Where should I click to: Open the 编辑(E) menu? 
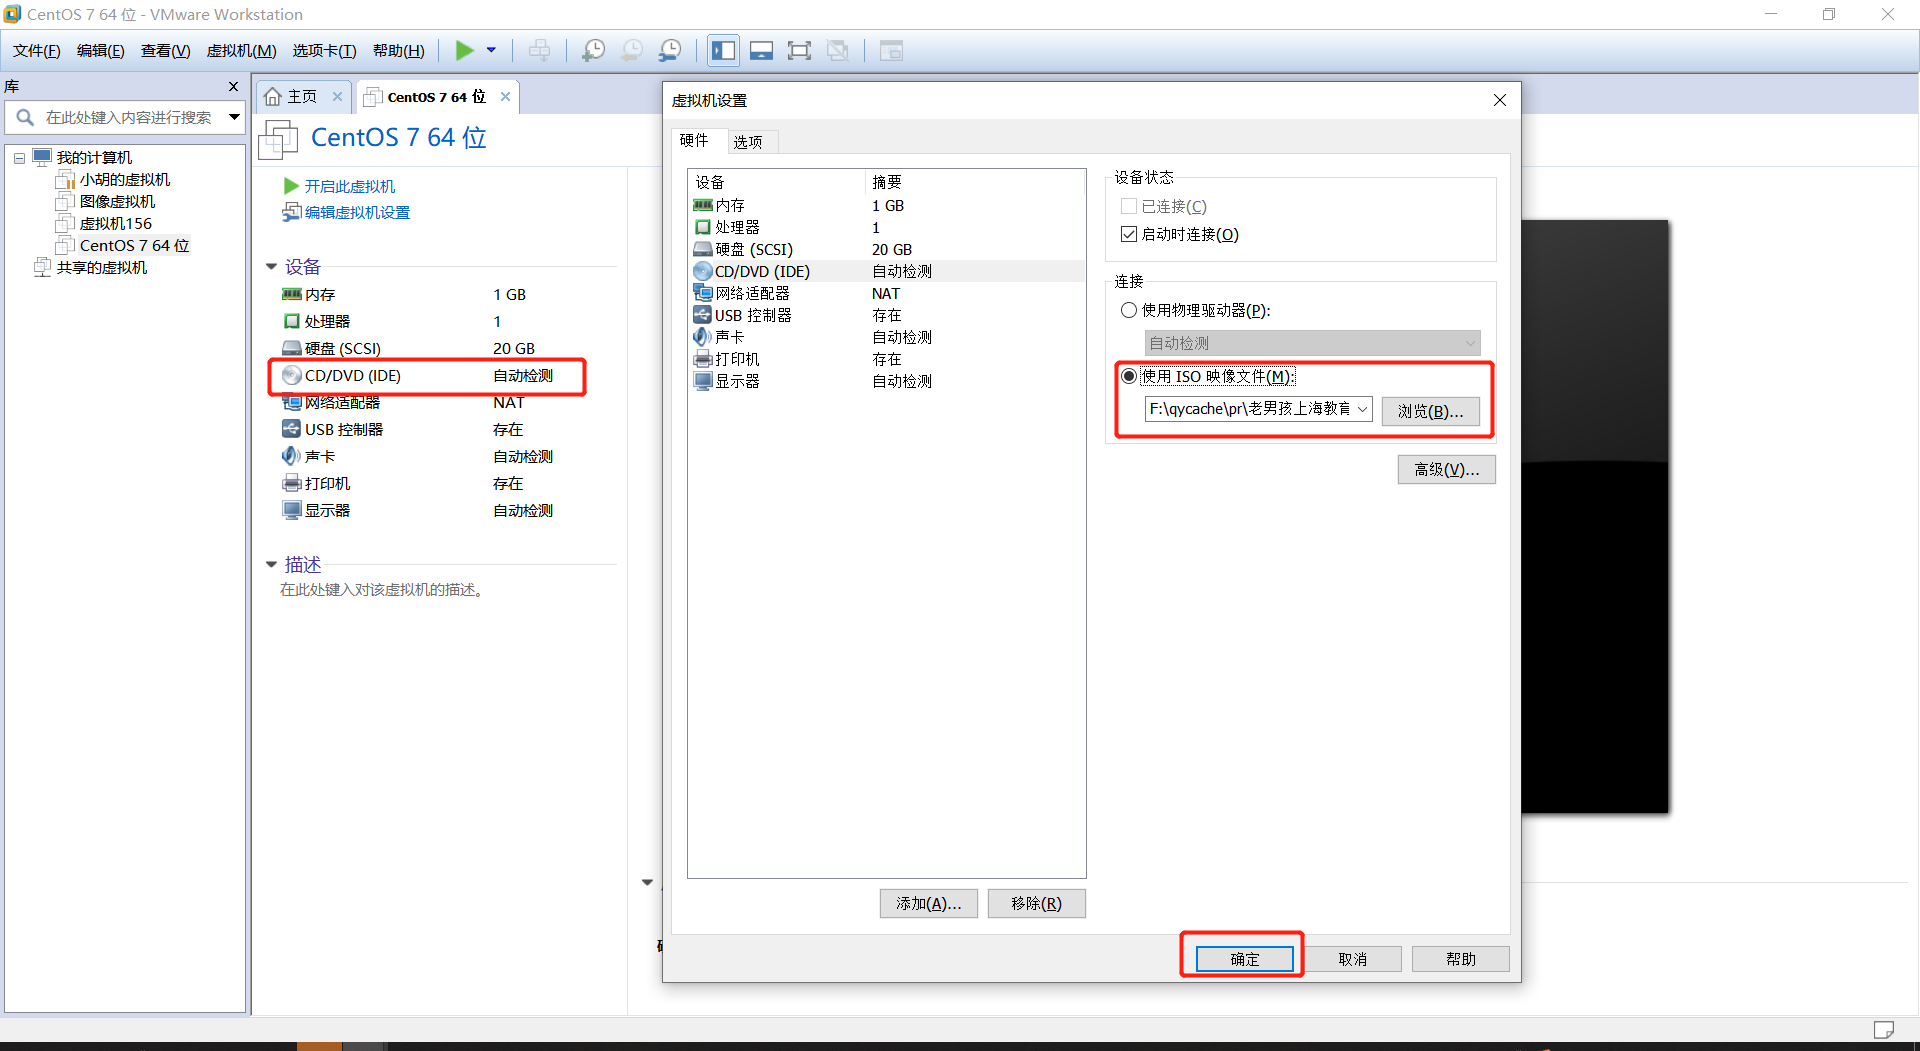(100, 51)
